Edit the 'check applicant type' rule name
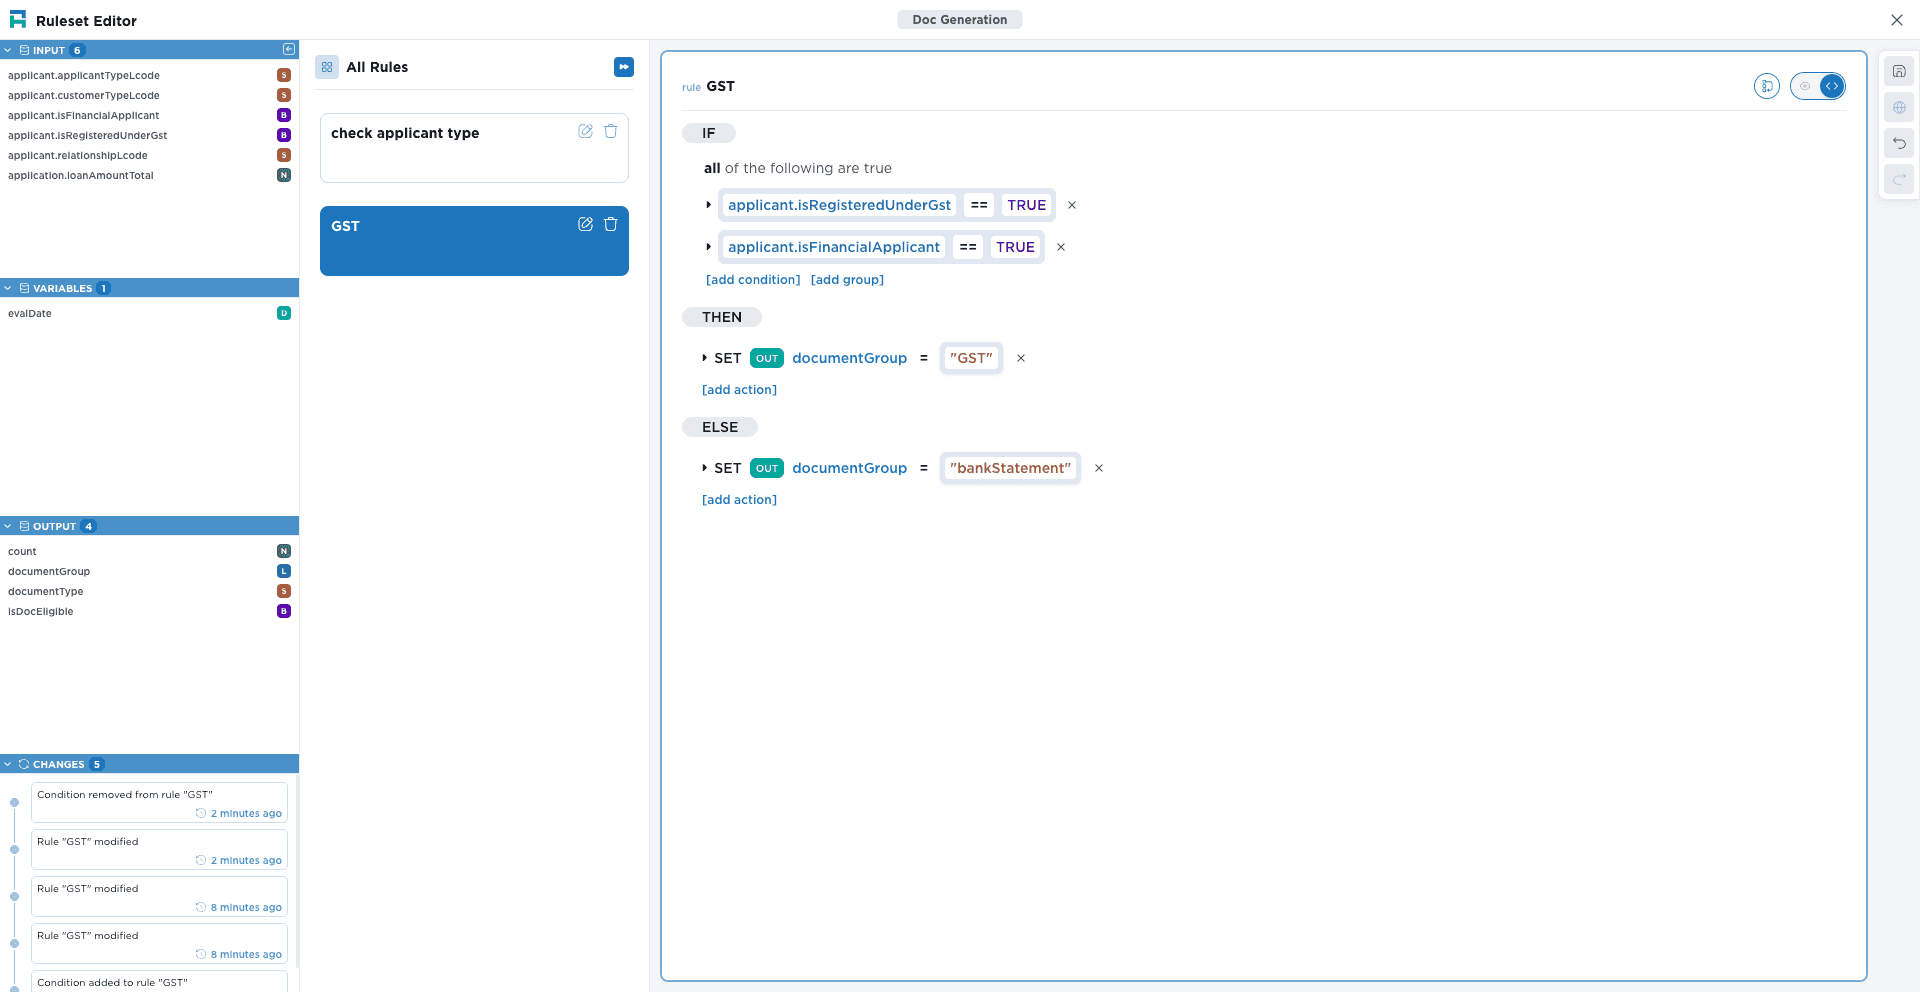Screen dimensions: 1920x992 click(585, 132)
